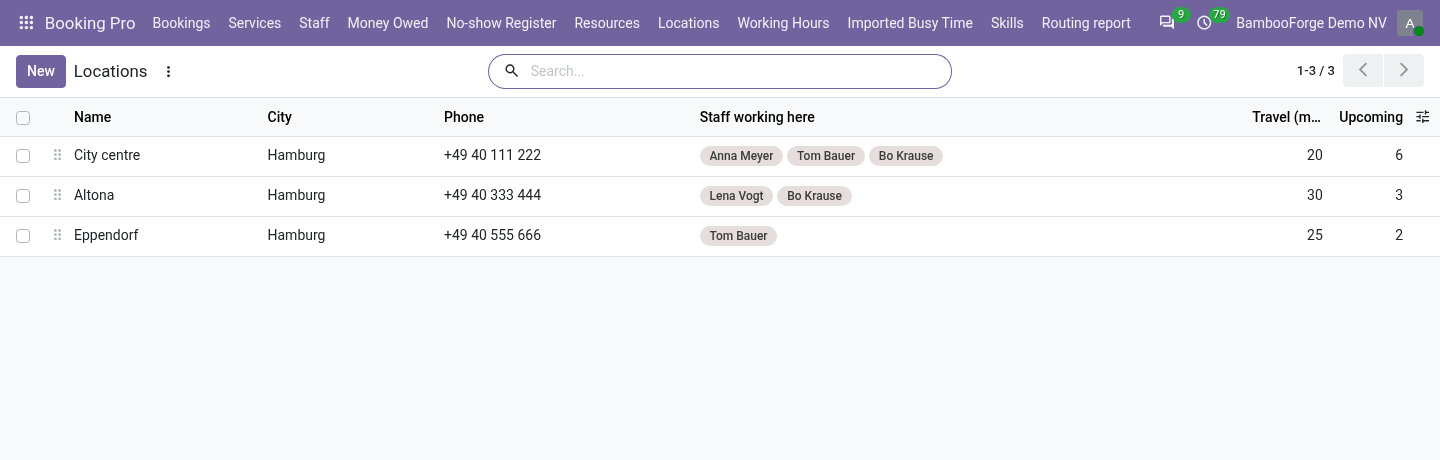Open the City centre location record

(107, 155)
